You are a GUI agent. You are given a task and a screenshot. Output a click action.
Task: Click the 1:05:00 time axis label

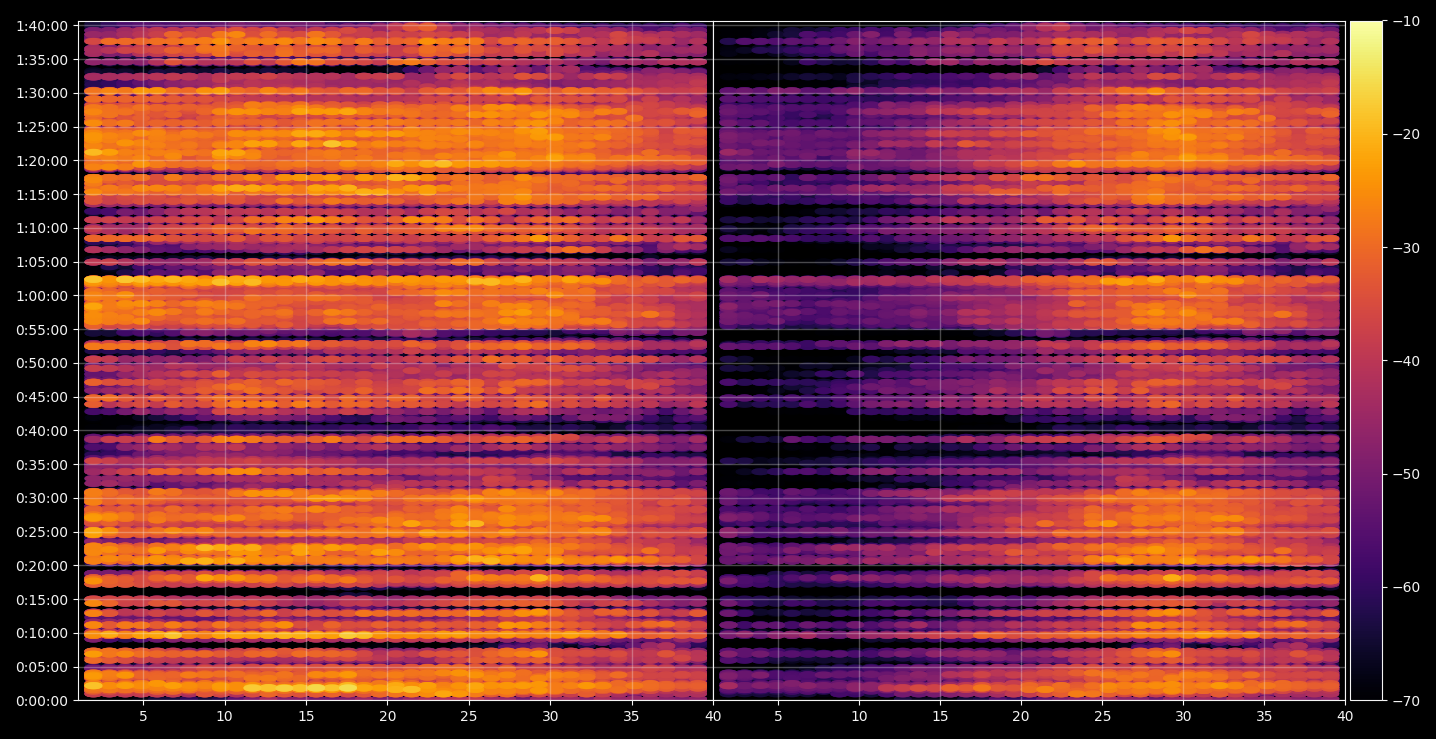[x=43, y=262]
